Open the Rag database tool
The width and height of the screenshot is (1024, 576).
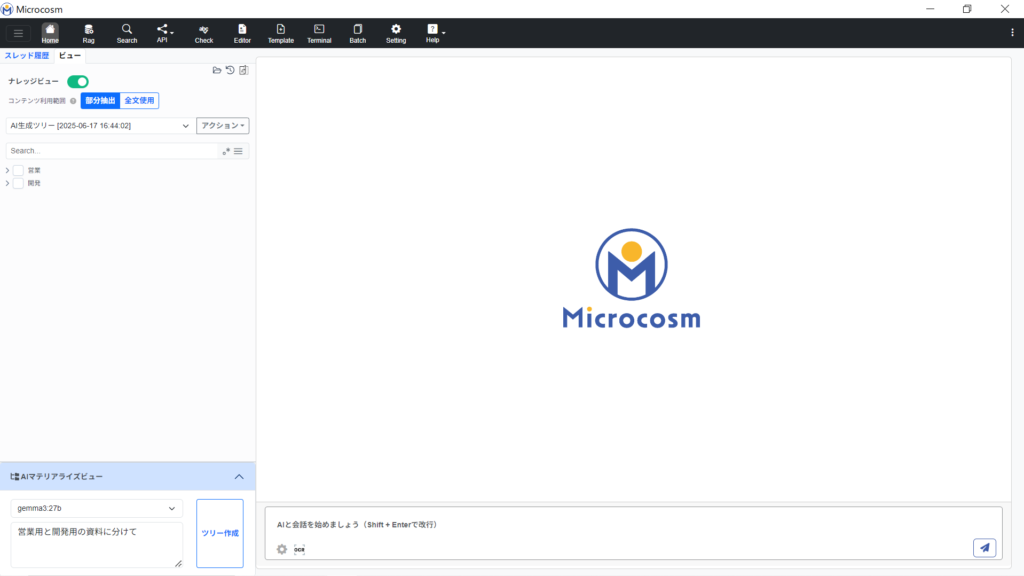[x=89, y=33]
